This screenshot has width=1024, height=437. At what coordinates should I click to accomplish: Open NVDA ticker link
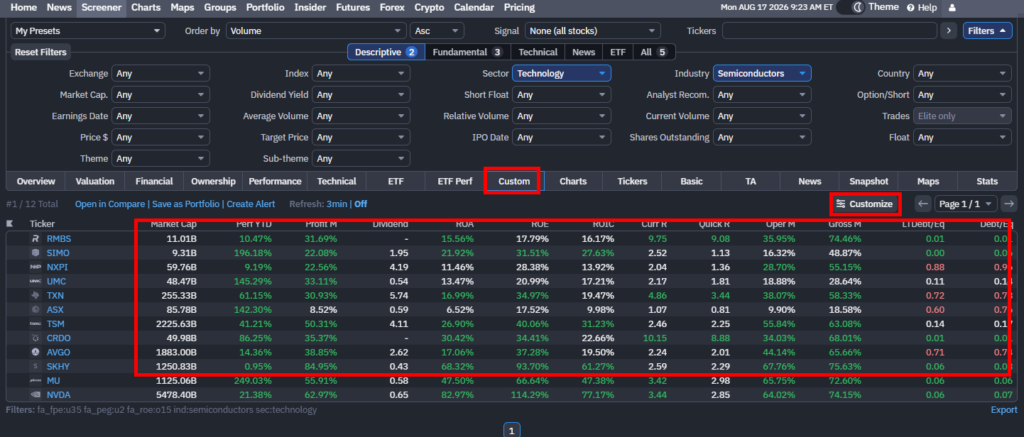point(58,395)
